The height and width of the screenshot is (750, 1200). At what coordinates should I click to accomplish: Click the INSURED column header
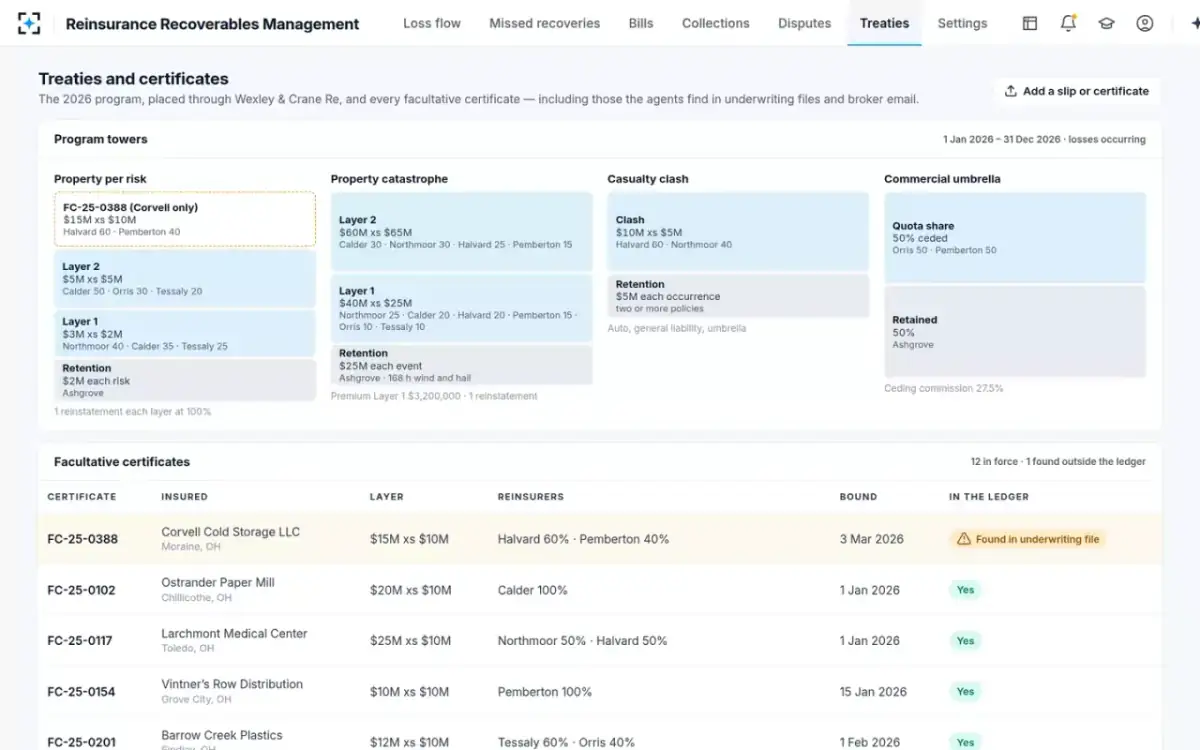coord(185,497)
